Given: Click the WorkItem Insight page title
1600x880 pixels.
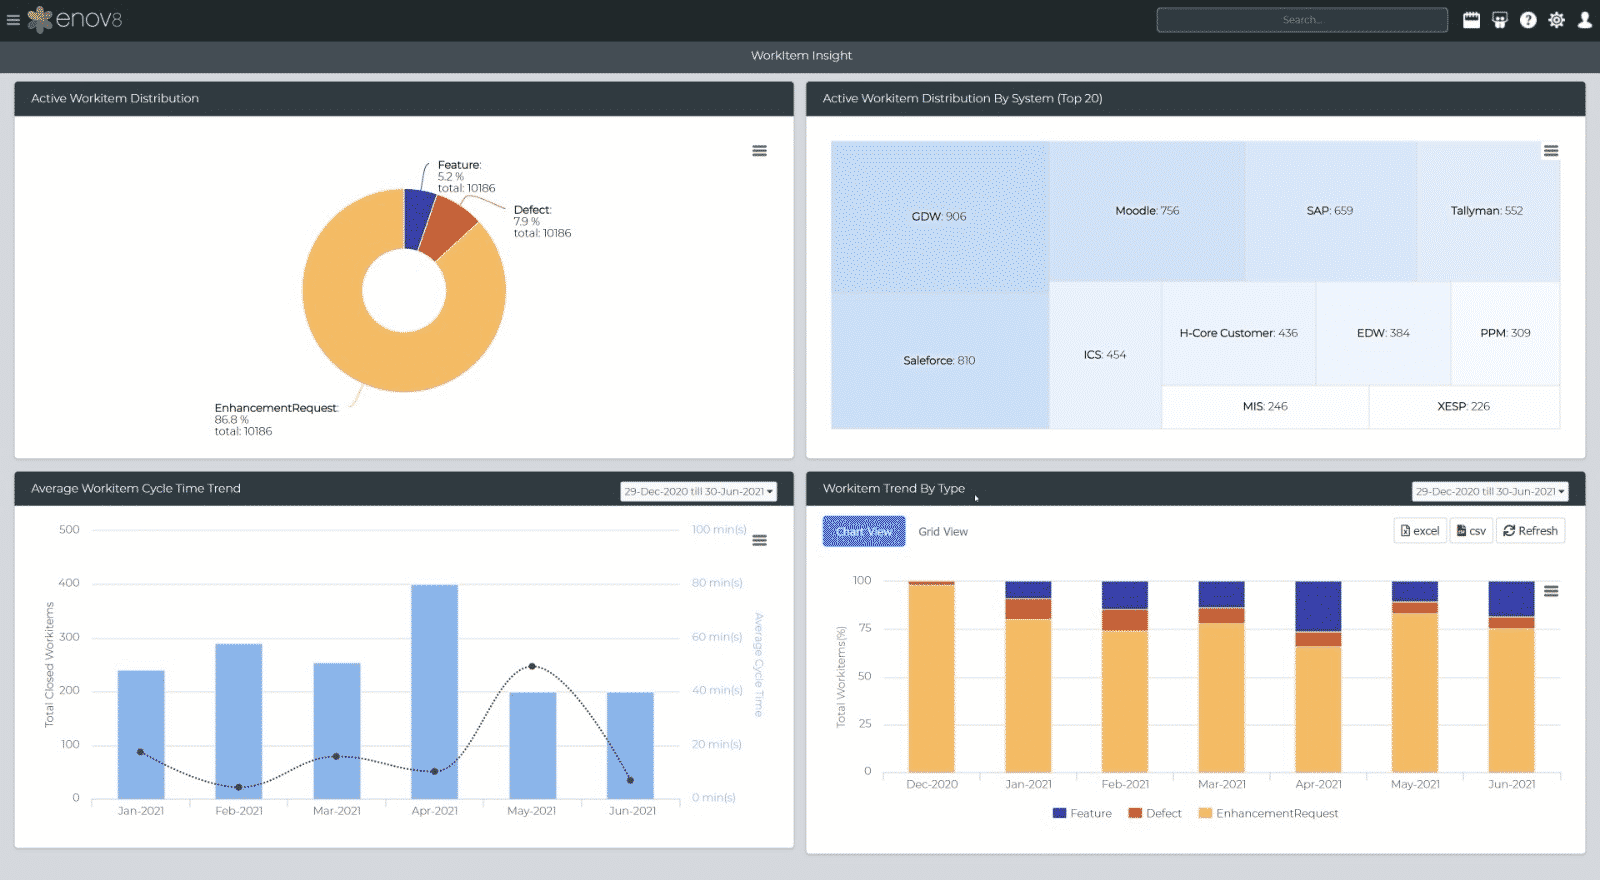Looking at the screenshot, I should pos(802,56).
